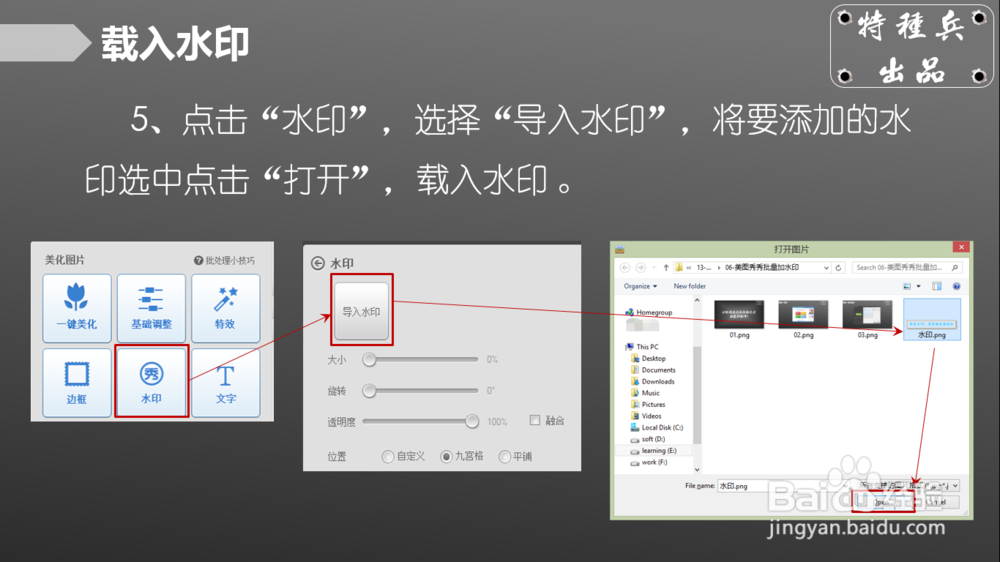1000x562 pixels.
Task: Select the 03.png thumbnail
Action: pyautogui.click(x=867, y=320)
